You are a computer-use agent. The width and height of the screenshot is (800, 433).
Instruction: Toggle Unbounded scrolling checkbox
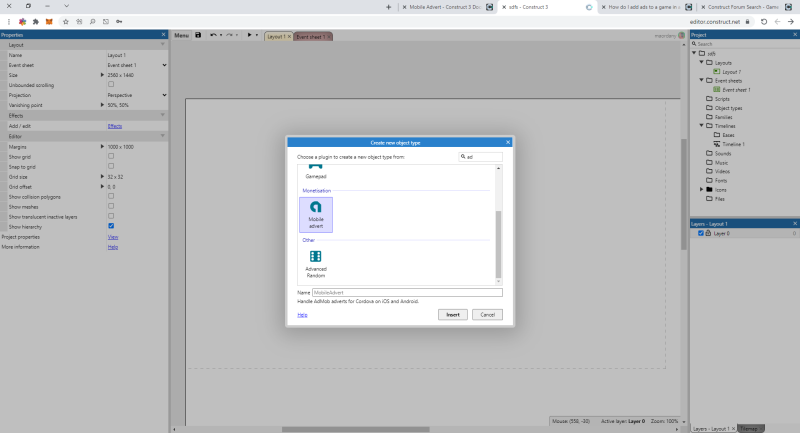coord(111,85)
